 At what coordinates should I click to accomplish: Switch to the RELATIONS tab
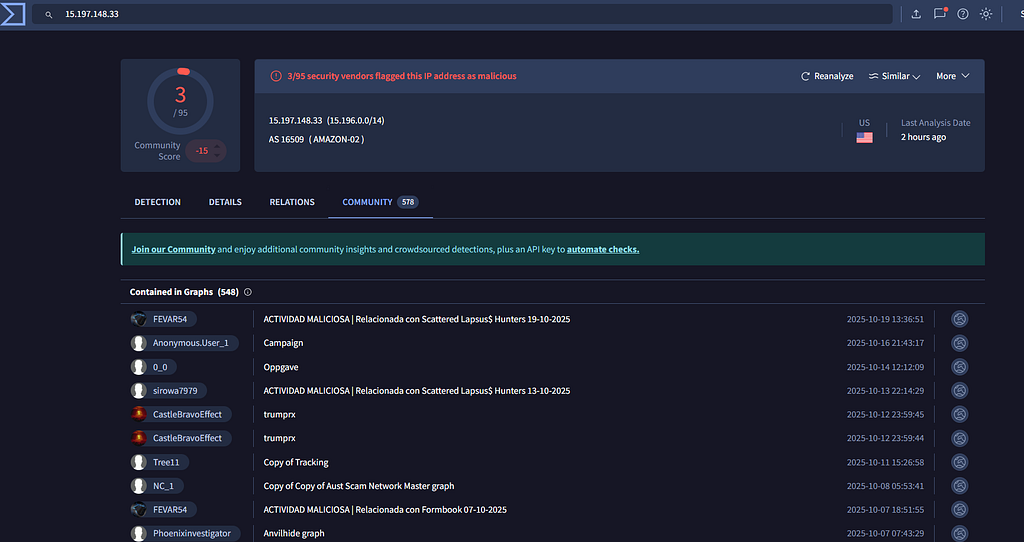pos(292,202)
